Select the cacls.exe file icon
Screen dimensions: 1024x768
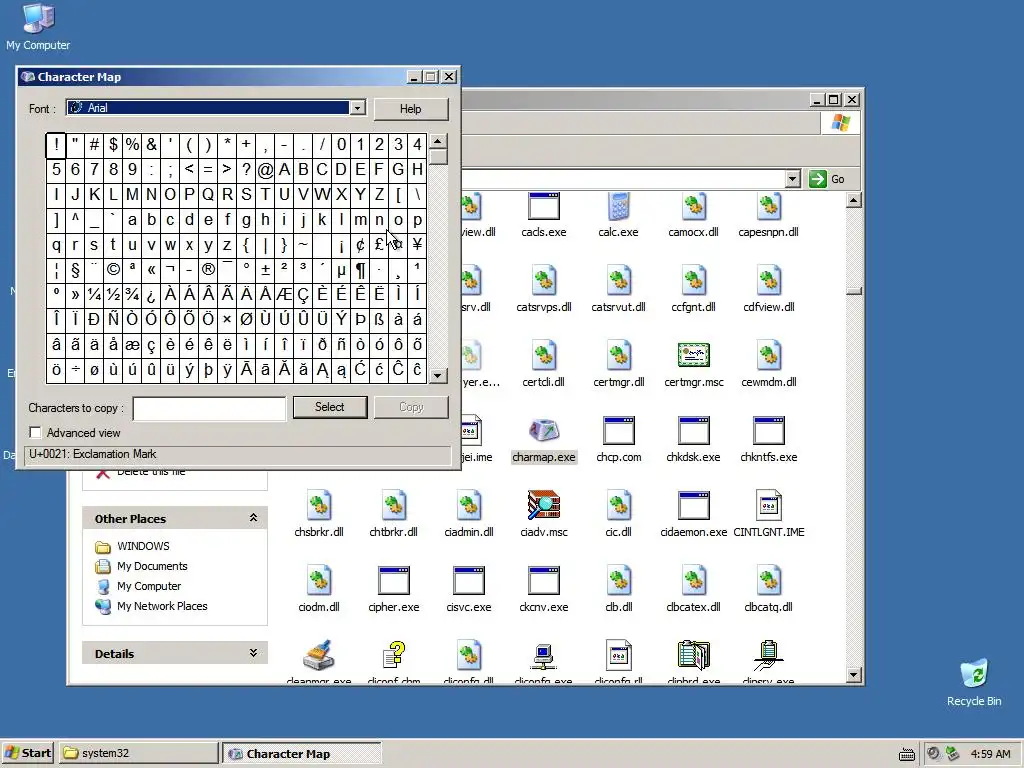tap(543, 206)
